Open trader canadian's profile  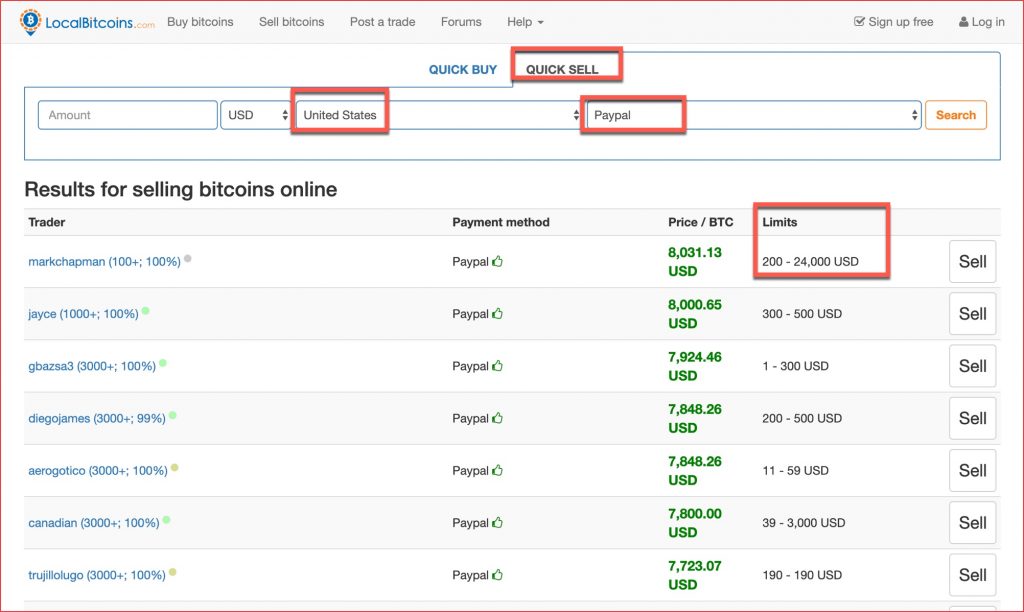tap(94, 523)
